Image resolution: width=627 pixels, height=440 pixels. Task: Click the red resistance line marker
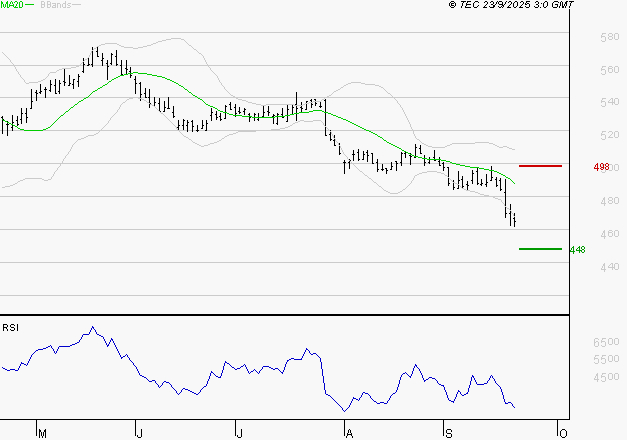pos(540,165)
